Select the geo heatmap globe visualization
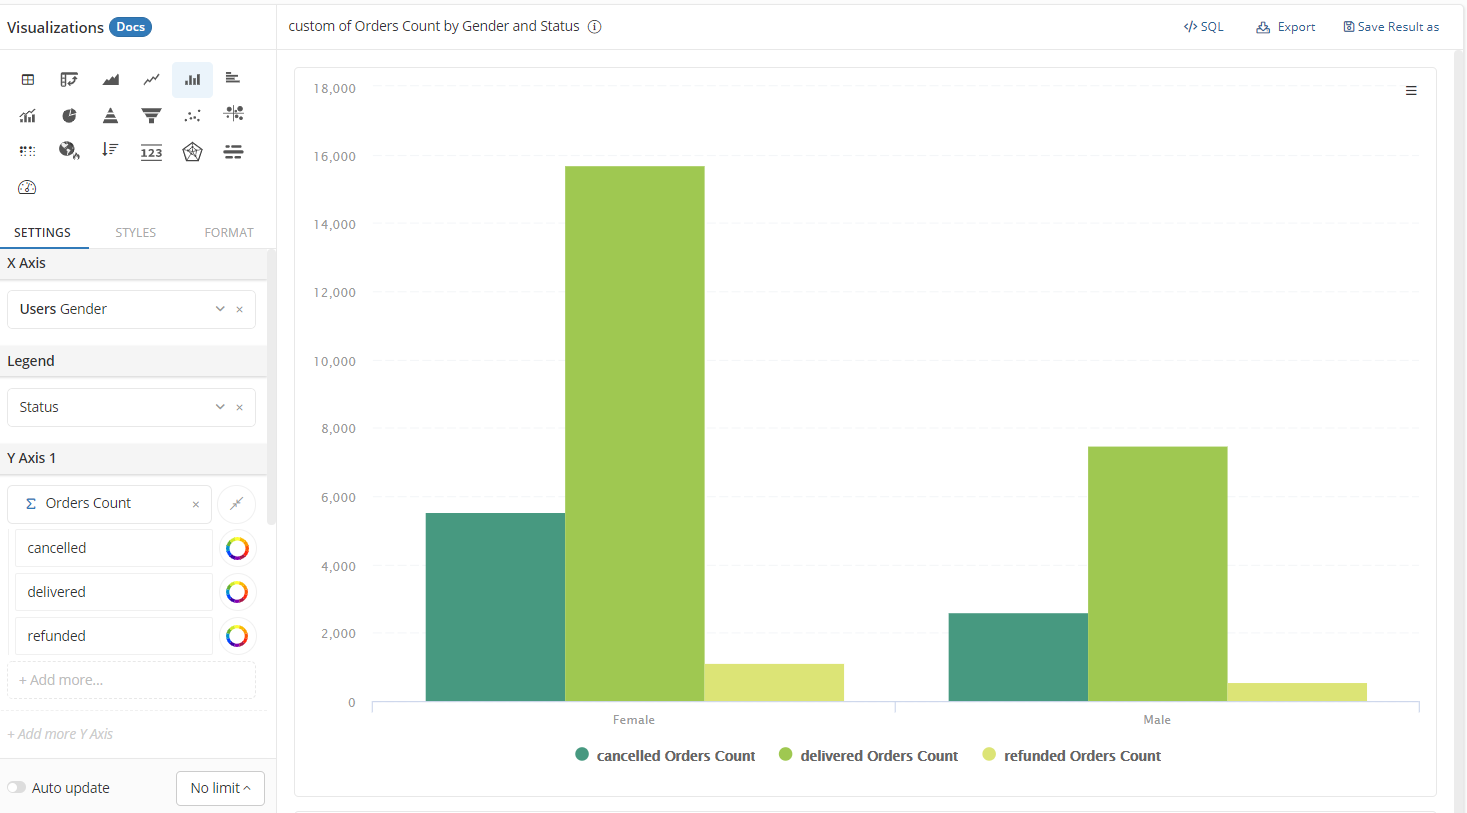The height and width of the screenshot is (813, 1467). coord(69,151)
